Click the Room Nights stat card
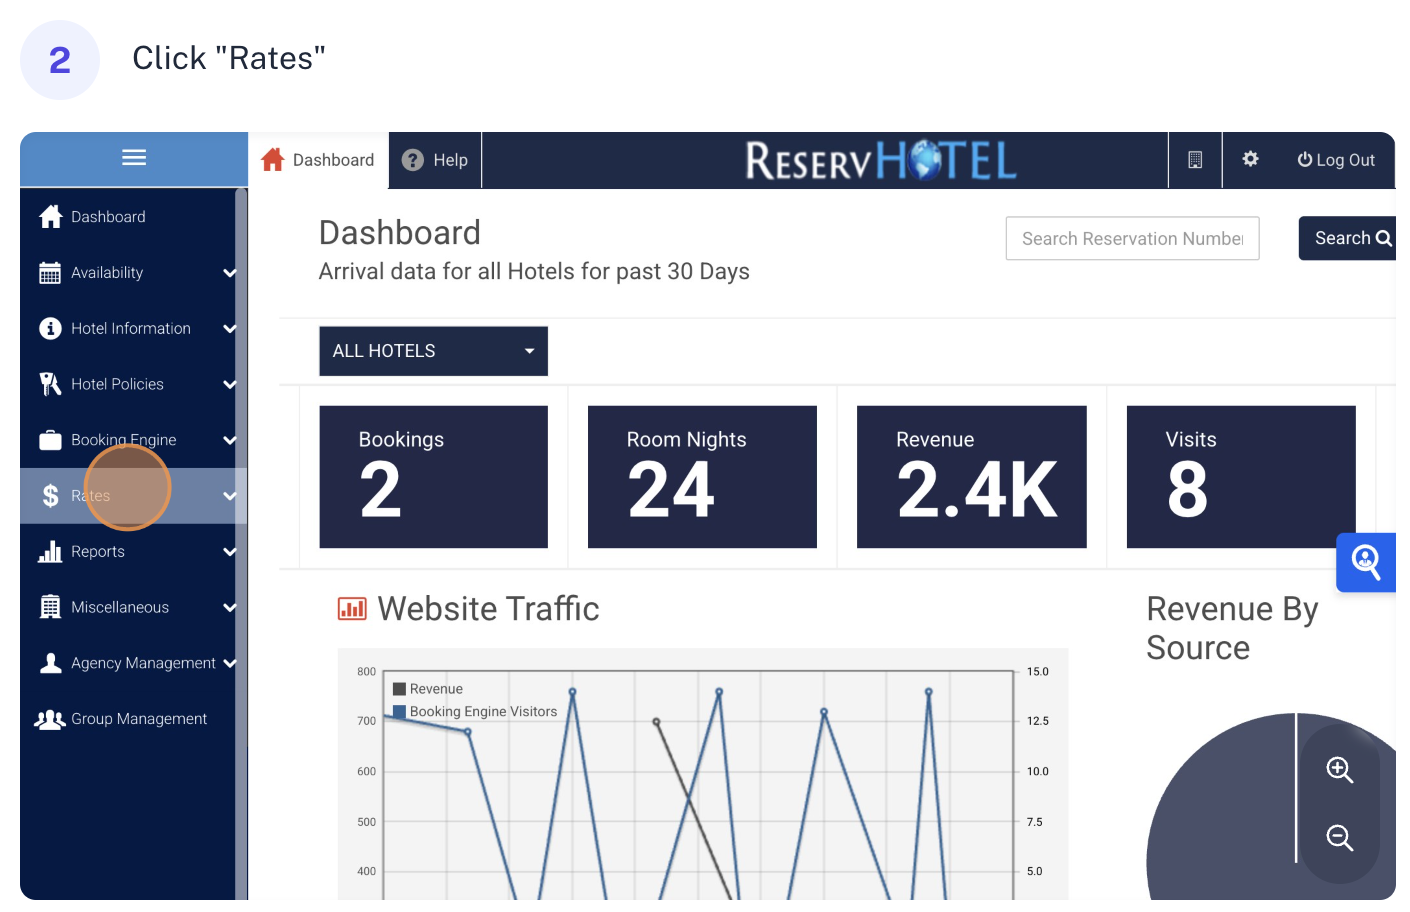The width and height of the screenshot is (1410, 912). pyautogui.click(x=702, y=477)
